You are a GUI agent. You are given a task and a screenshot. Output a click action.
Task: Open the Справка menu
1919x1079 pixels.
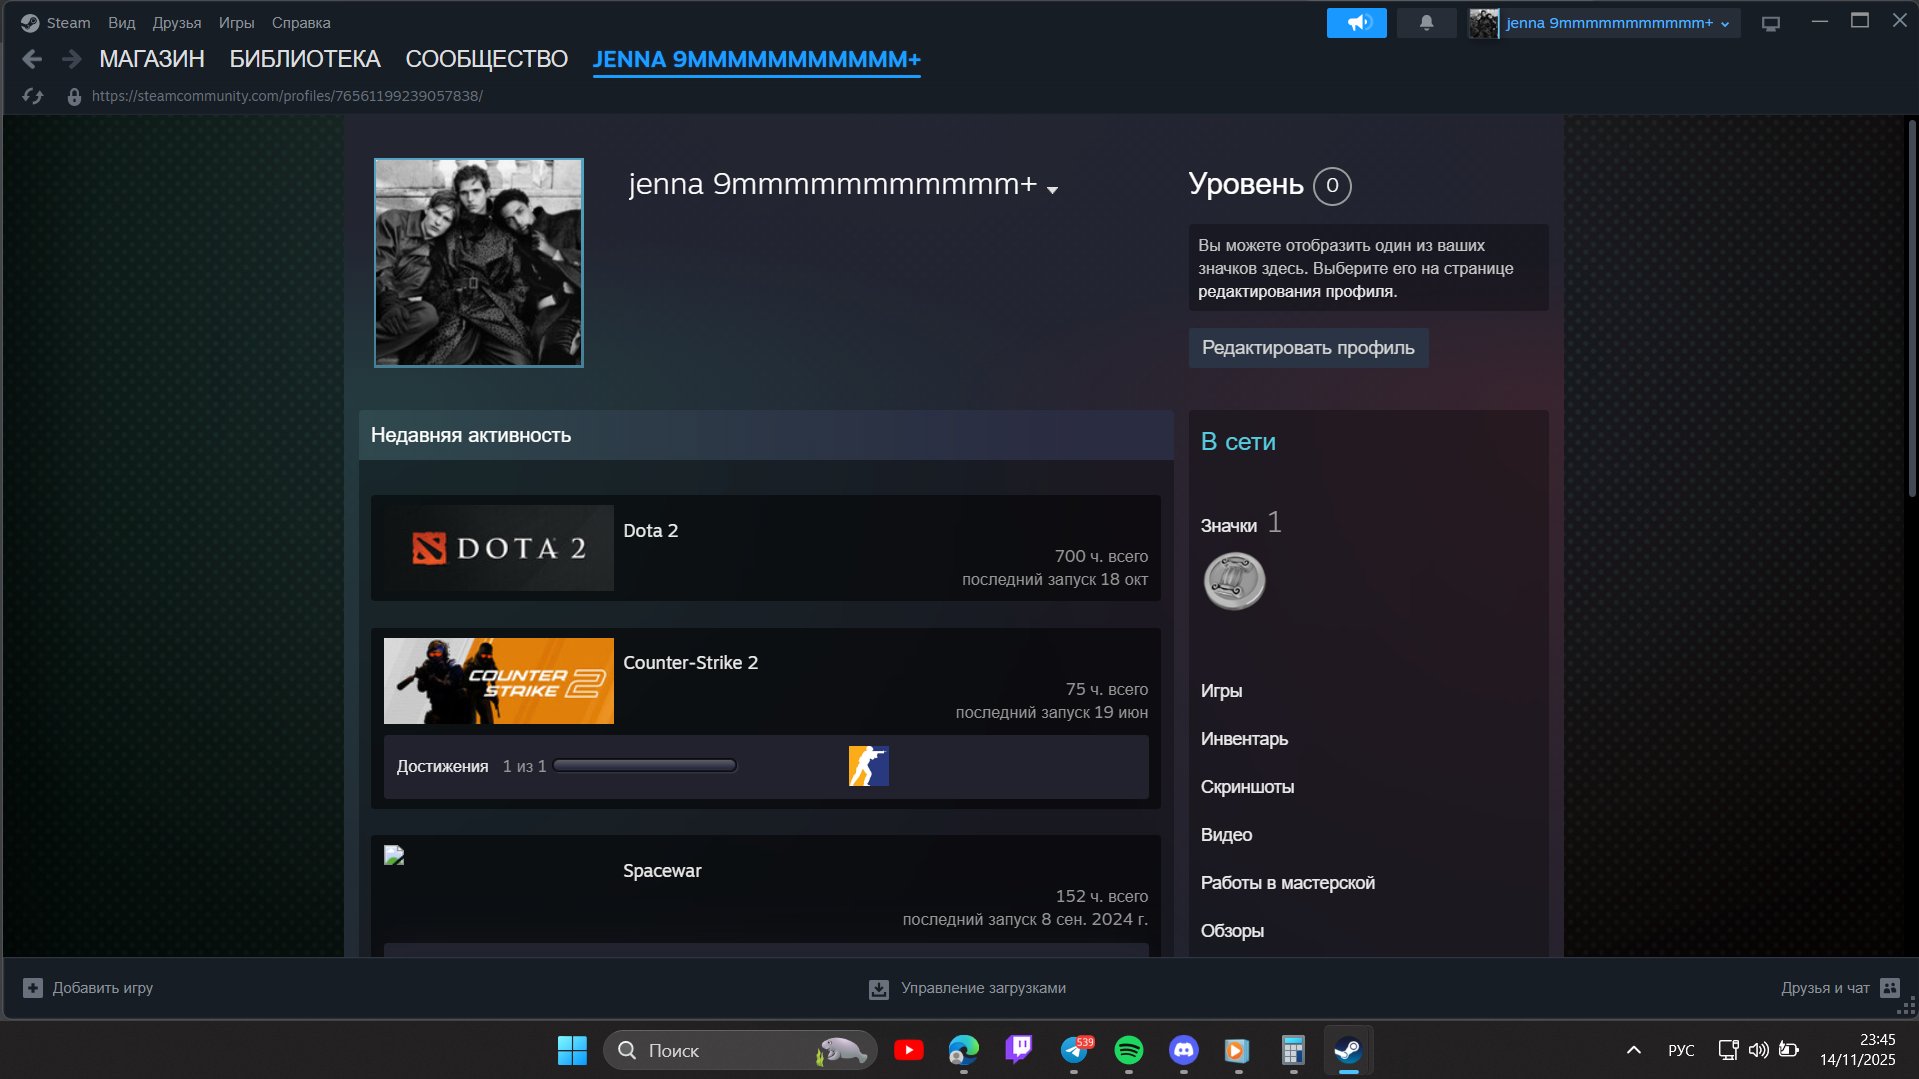click(x=300, y=22)
